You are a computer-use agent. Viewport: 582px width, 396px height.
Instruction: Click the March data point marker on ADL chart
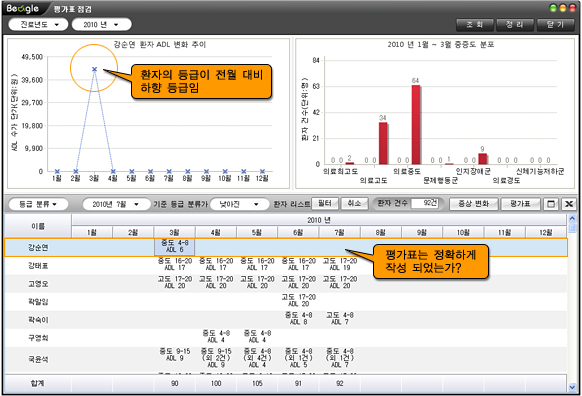(95, 69)
